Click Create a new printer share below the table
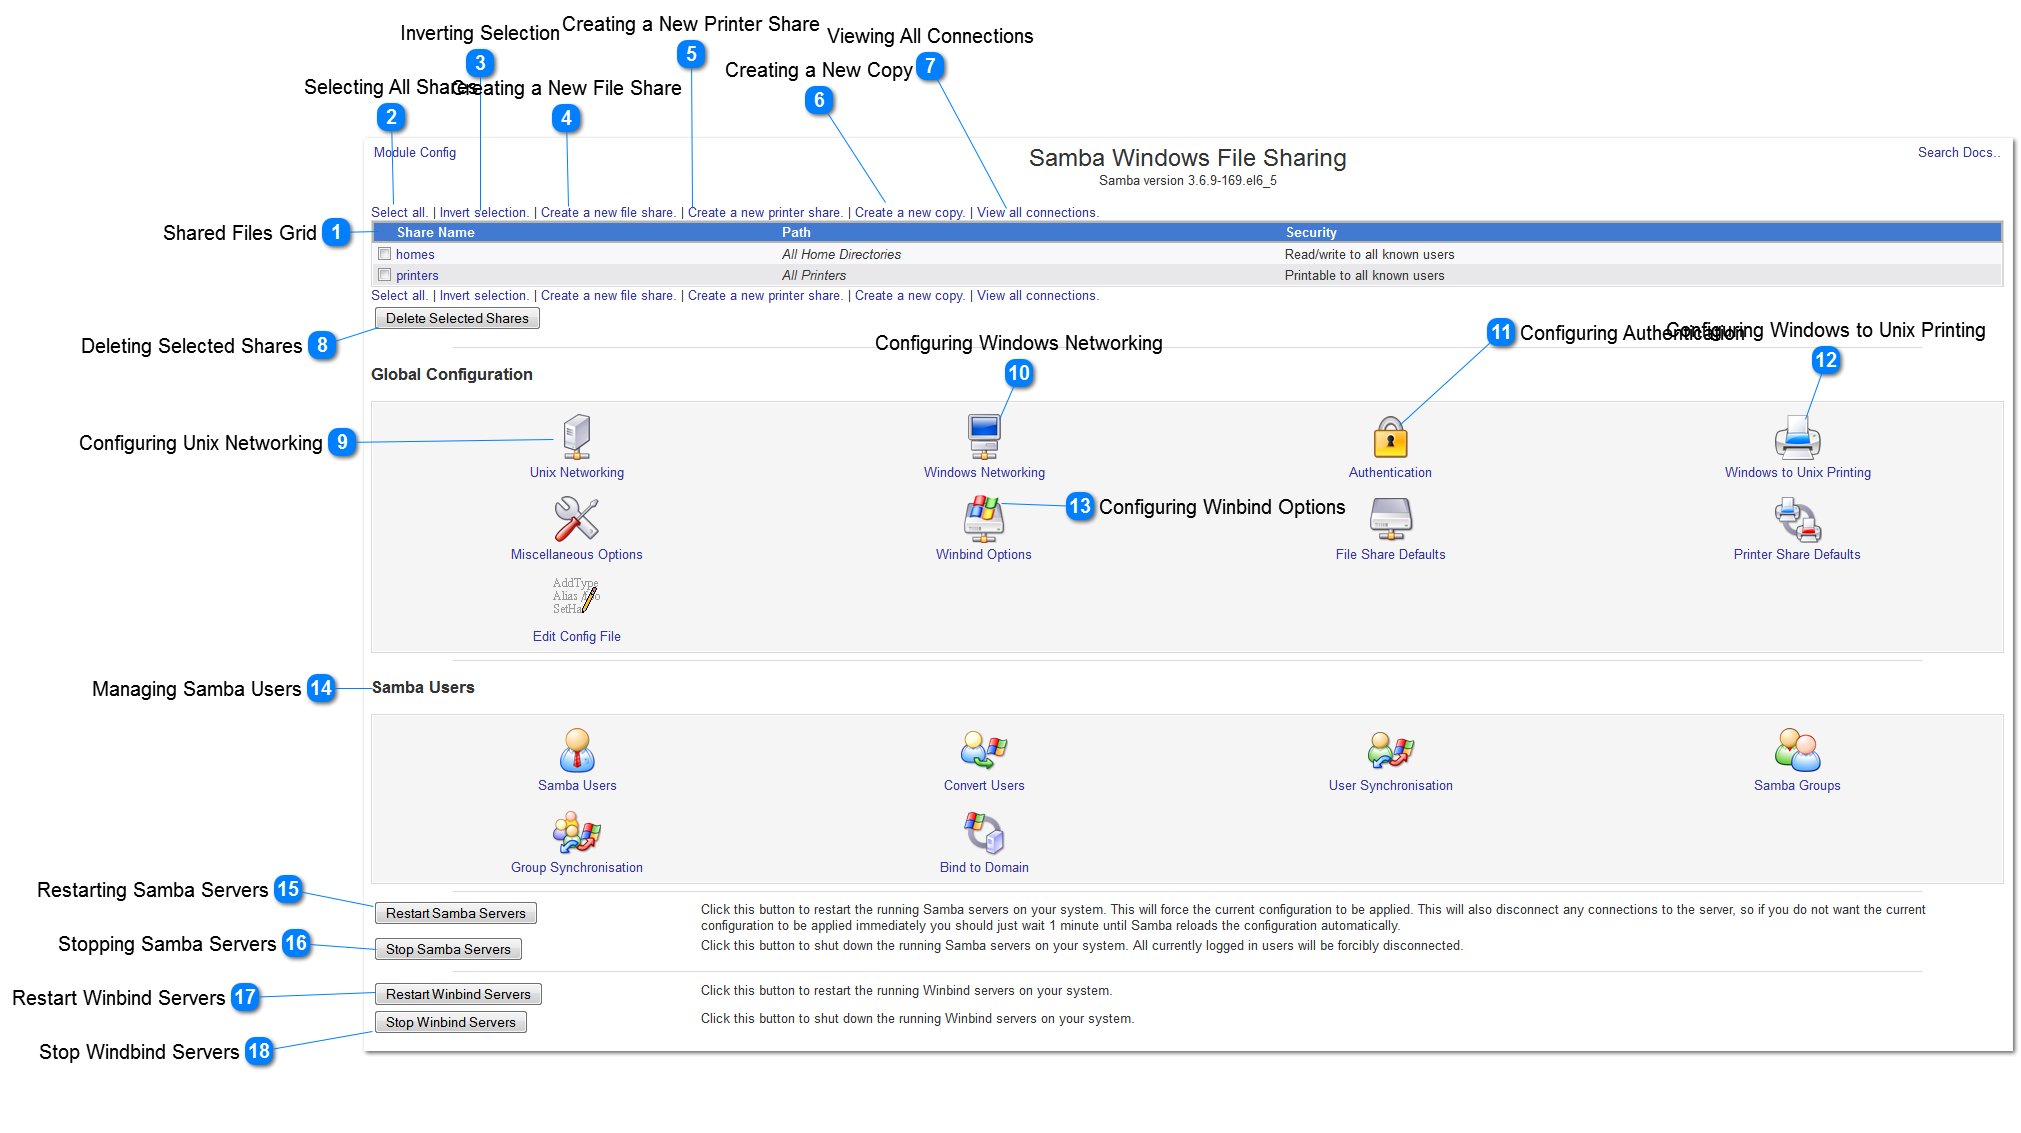This screenshot has width=2021, height=1133. 765,296
